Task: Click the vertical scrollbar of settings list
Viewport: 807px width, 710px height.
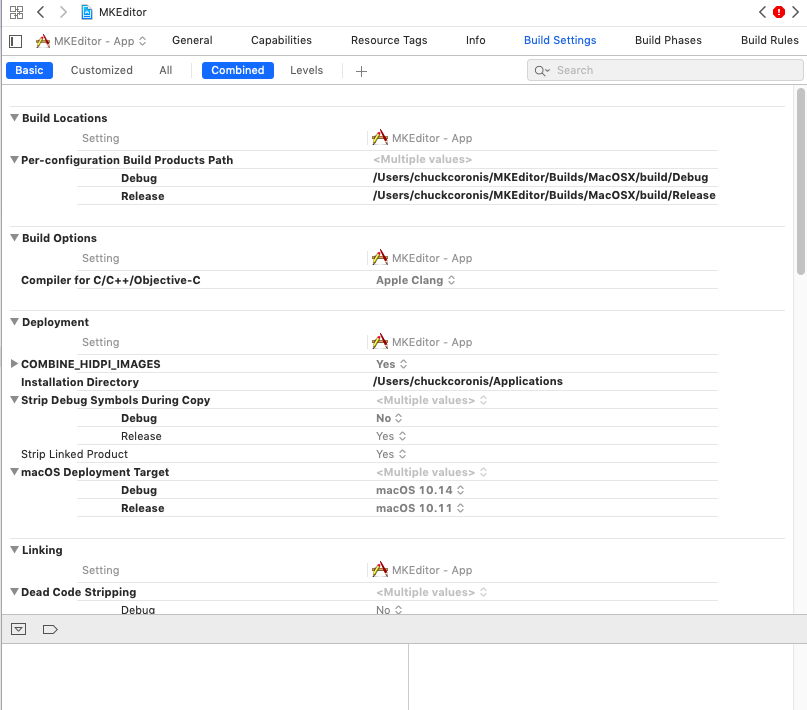Action: tap(800, 181)
